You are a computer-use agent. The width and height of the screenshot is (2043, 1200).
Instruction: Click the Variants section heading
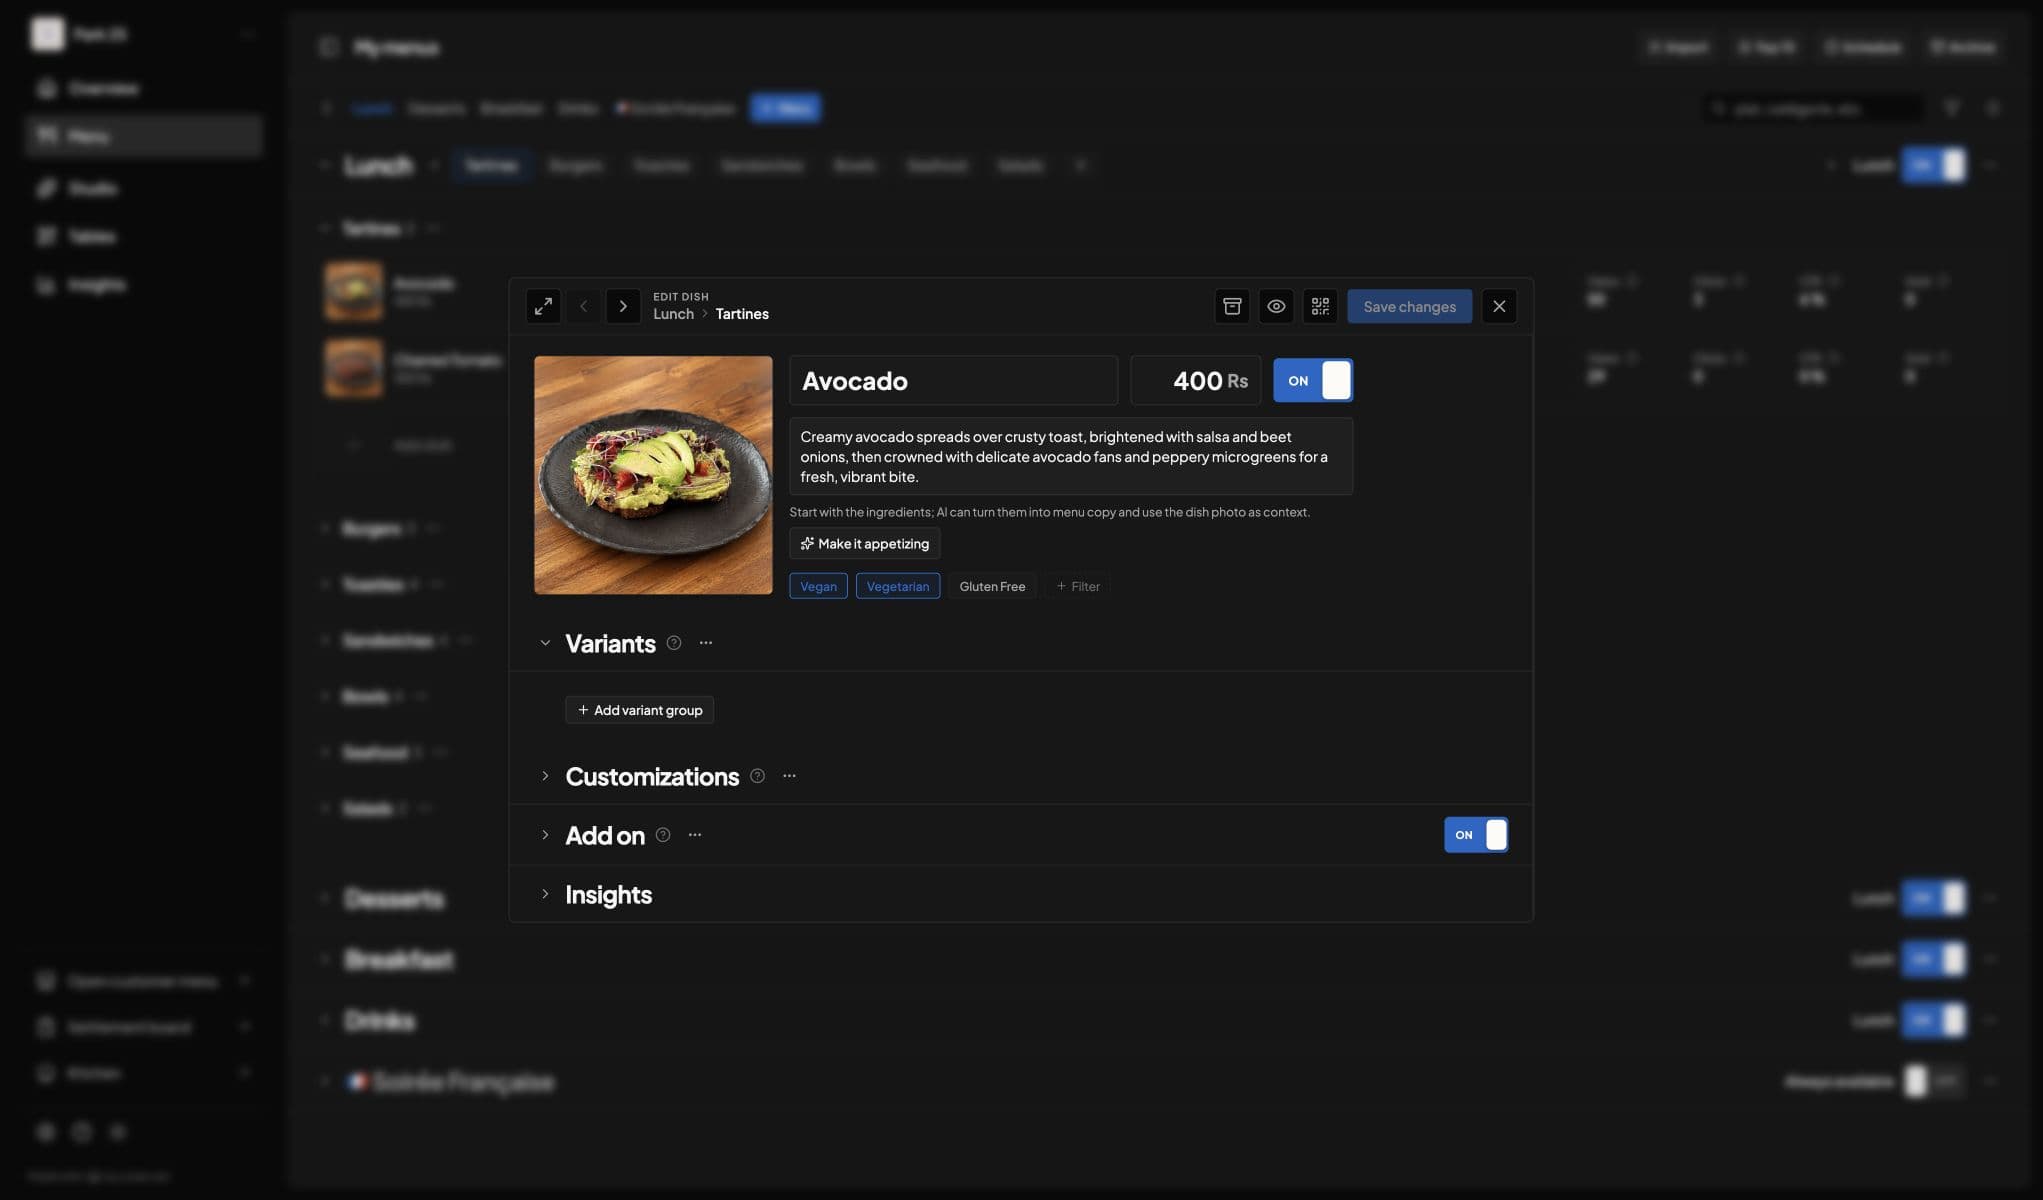[610, 643]
